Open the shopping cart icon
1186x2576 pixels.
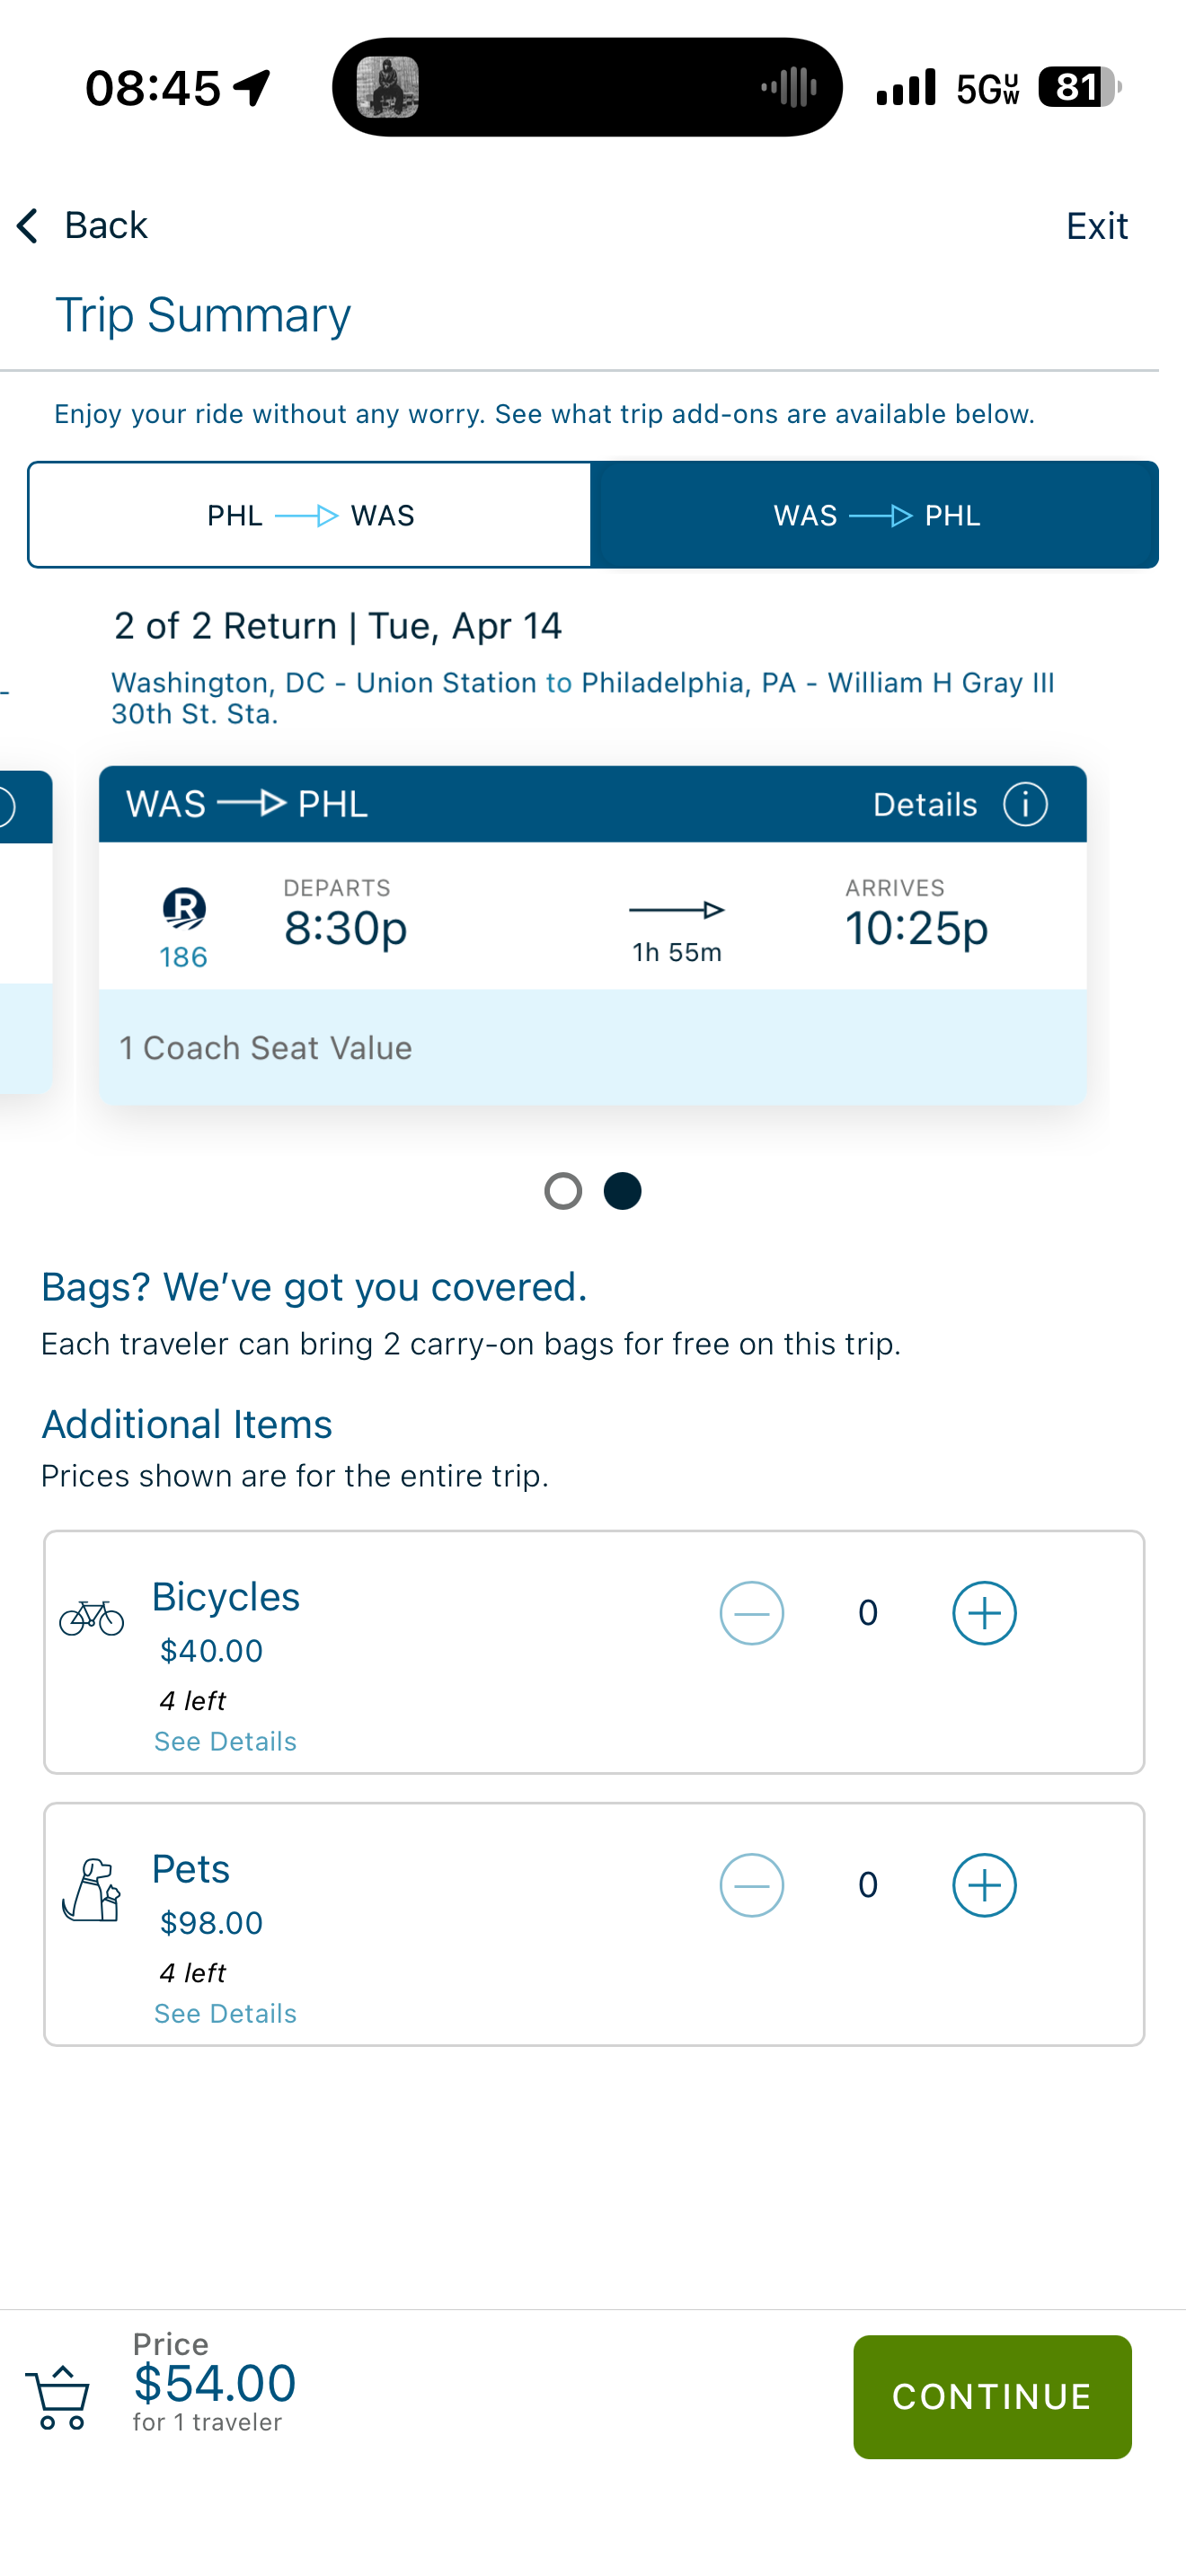click(58, 2397)
